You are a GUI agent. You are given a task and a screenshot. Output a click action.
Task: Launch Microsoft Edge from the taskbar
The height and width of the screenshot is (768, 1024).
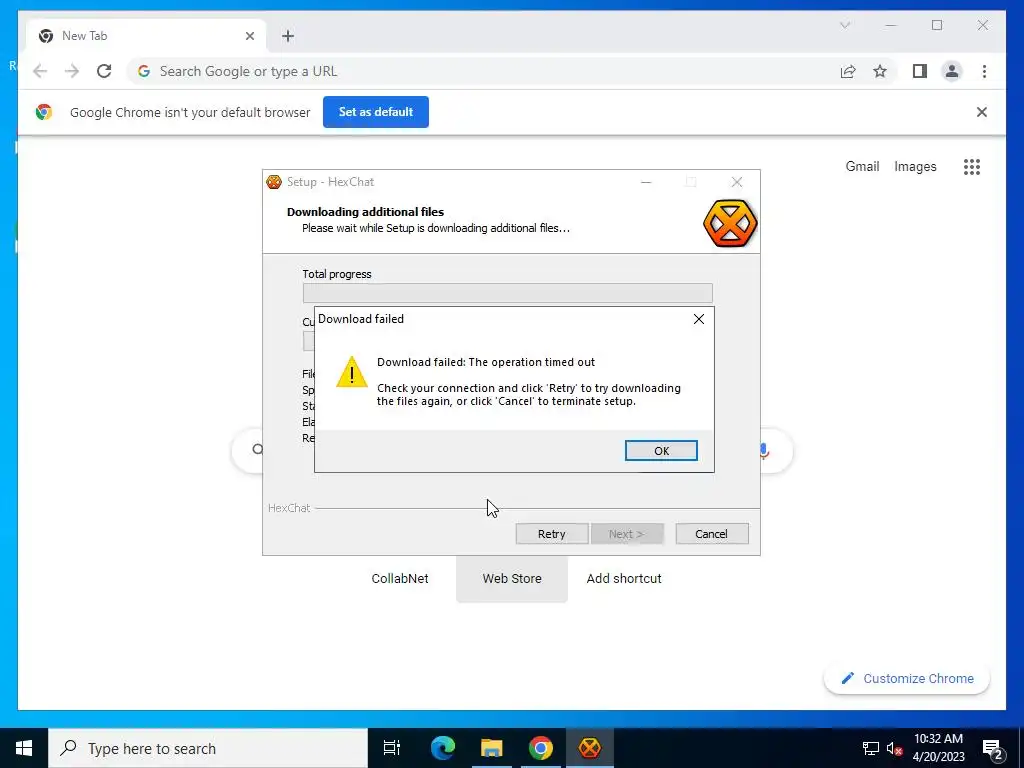443,748
